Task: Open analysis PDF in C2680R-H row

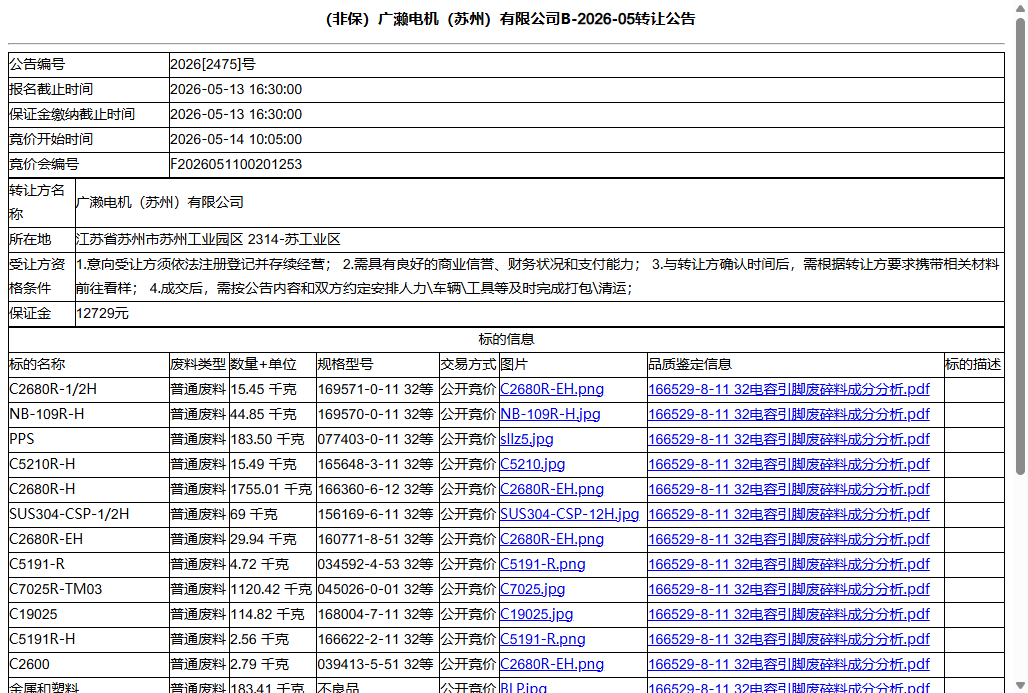Action: click(789, 489)
